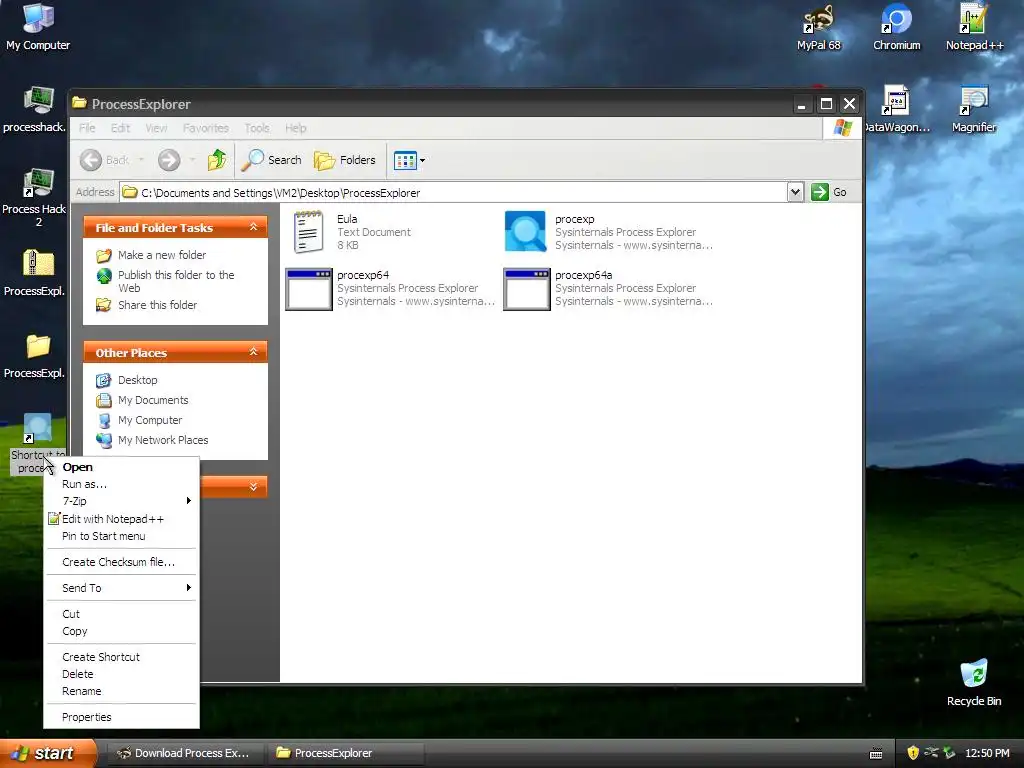Click the taskbar clock showing 12:50 PM
The image size is (1024, 768).
pyautogui.click(x=987, y=753)
